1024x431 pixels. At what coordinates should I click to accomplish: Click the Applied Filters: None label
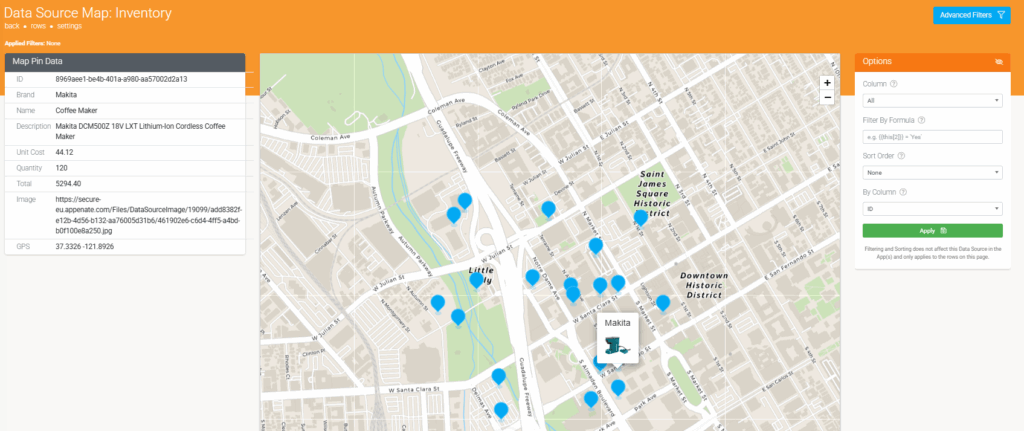33,43
